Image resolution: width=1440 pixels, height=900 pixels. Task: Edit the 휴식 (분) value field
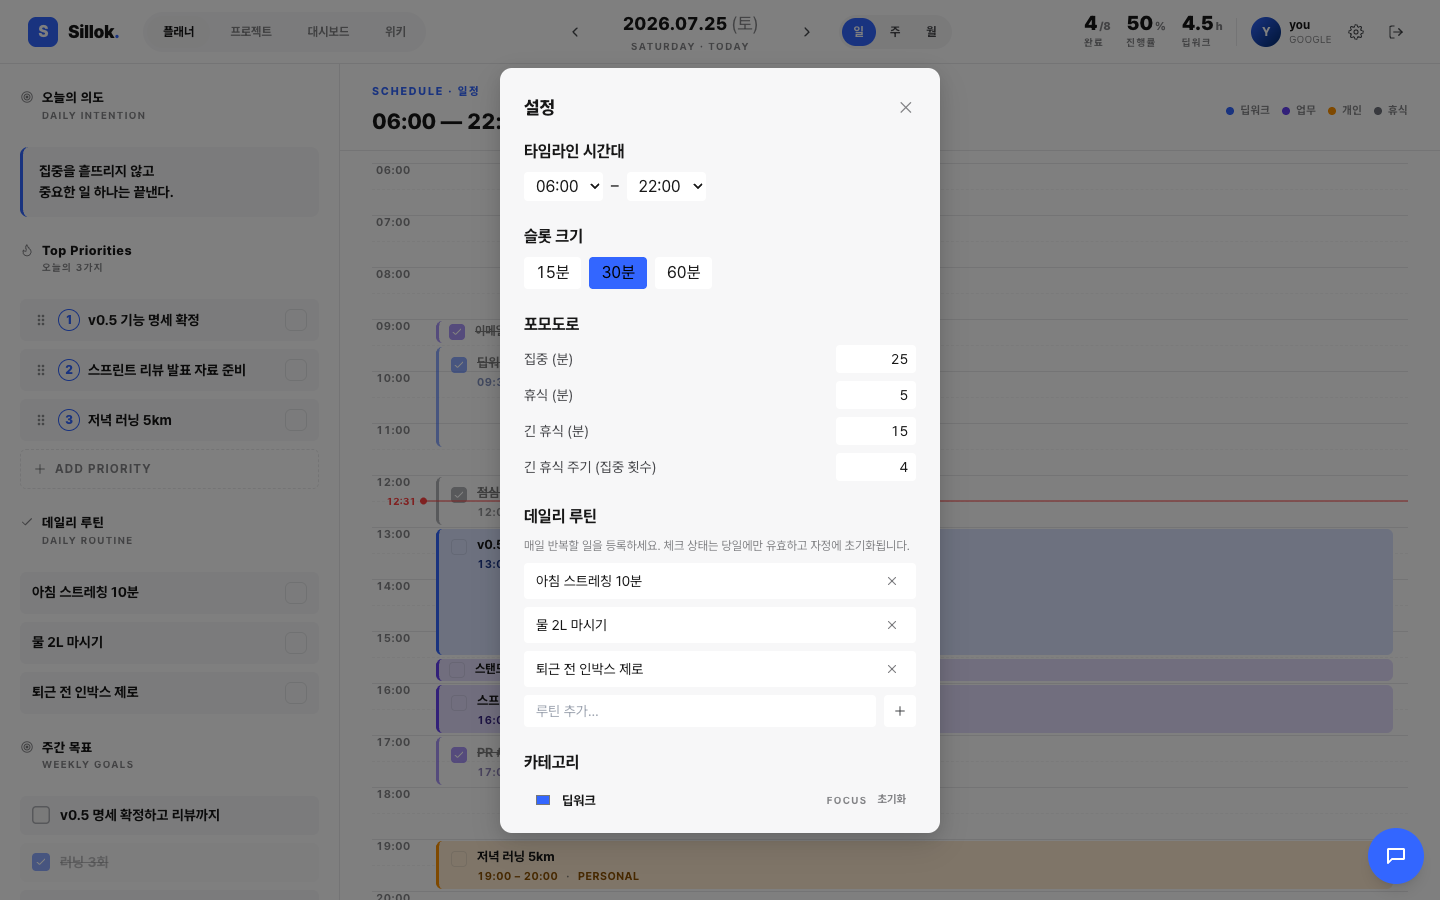coord(876,395)
